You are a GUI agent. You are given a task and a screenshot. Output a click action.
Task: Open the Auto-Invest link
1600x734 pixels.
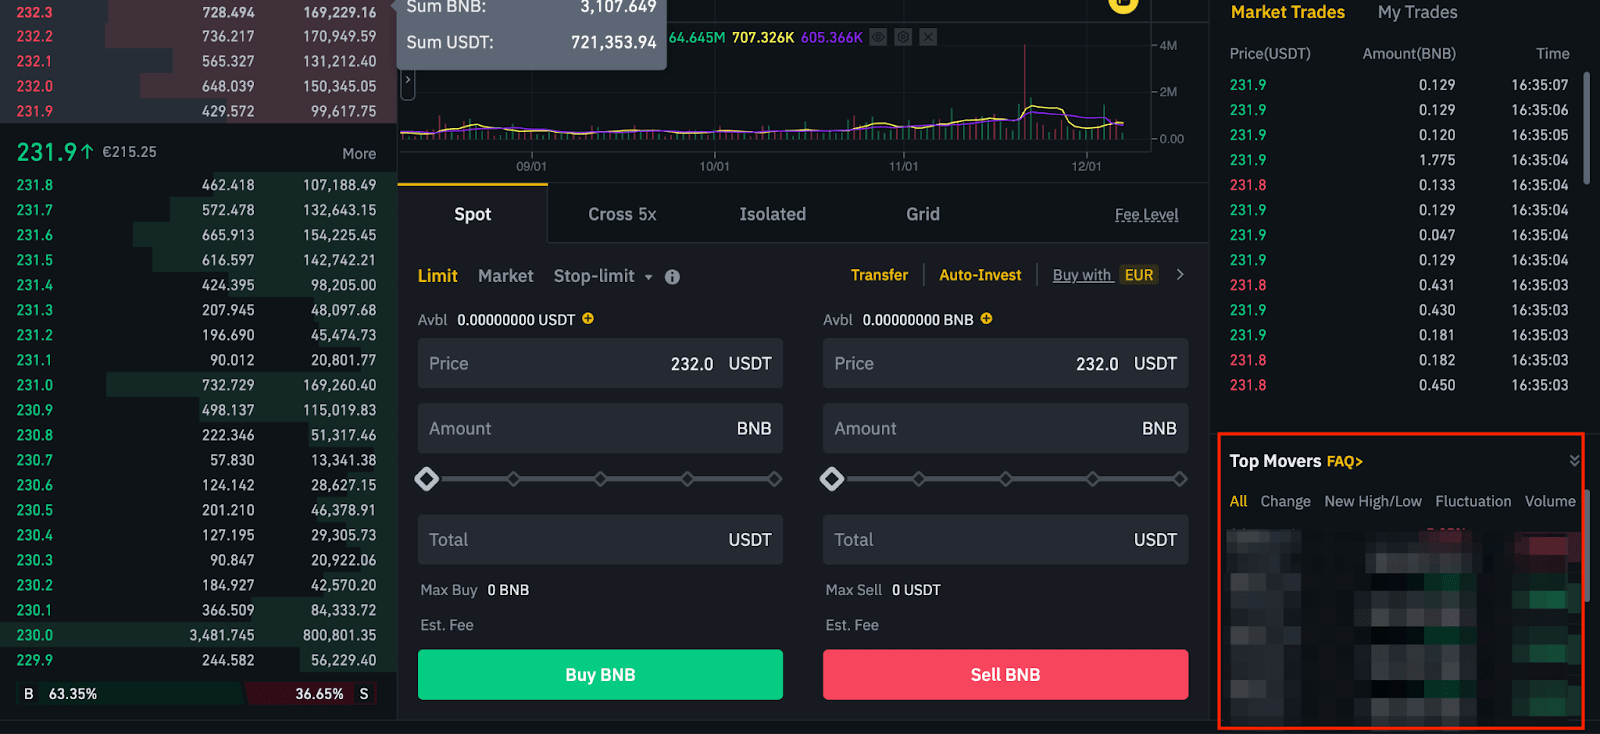pyautogui.click(x=981, y=275)
